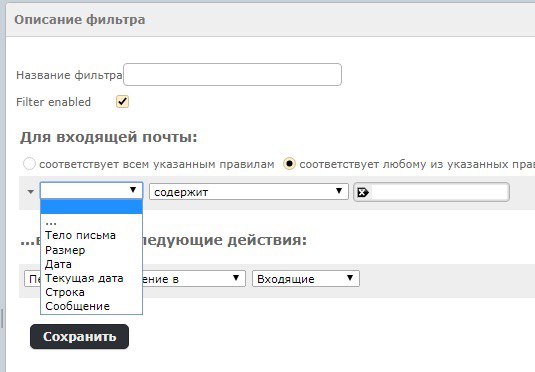
Task: Collapse the rule row triangle expander
Action: [x=31, y=192]
